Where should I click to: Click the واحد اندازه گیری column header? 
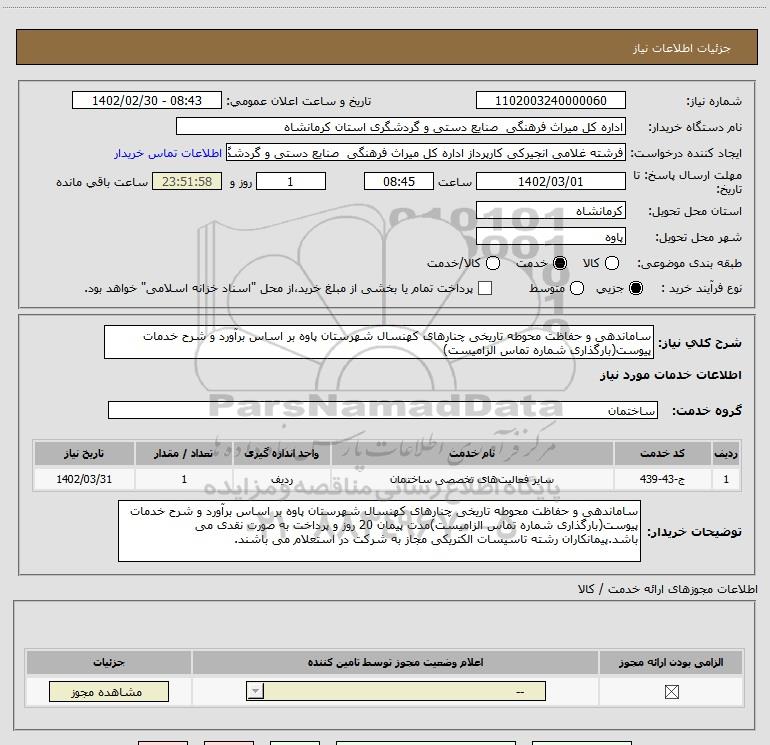281,453
